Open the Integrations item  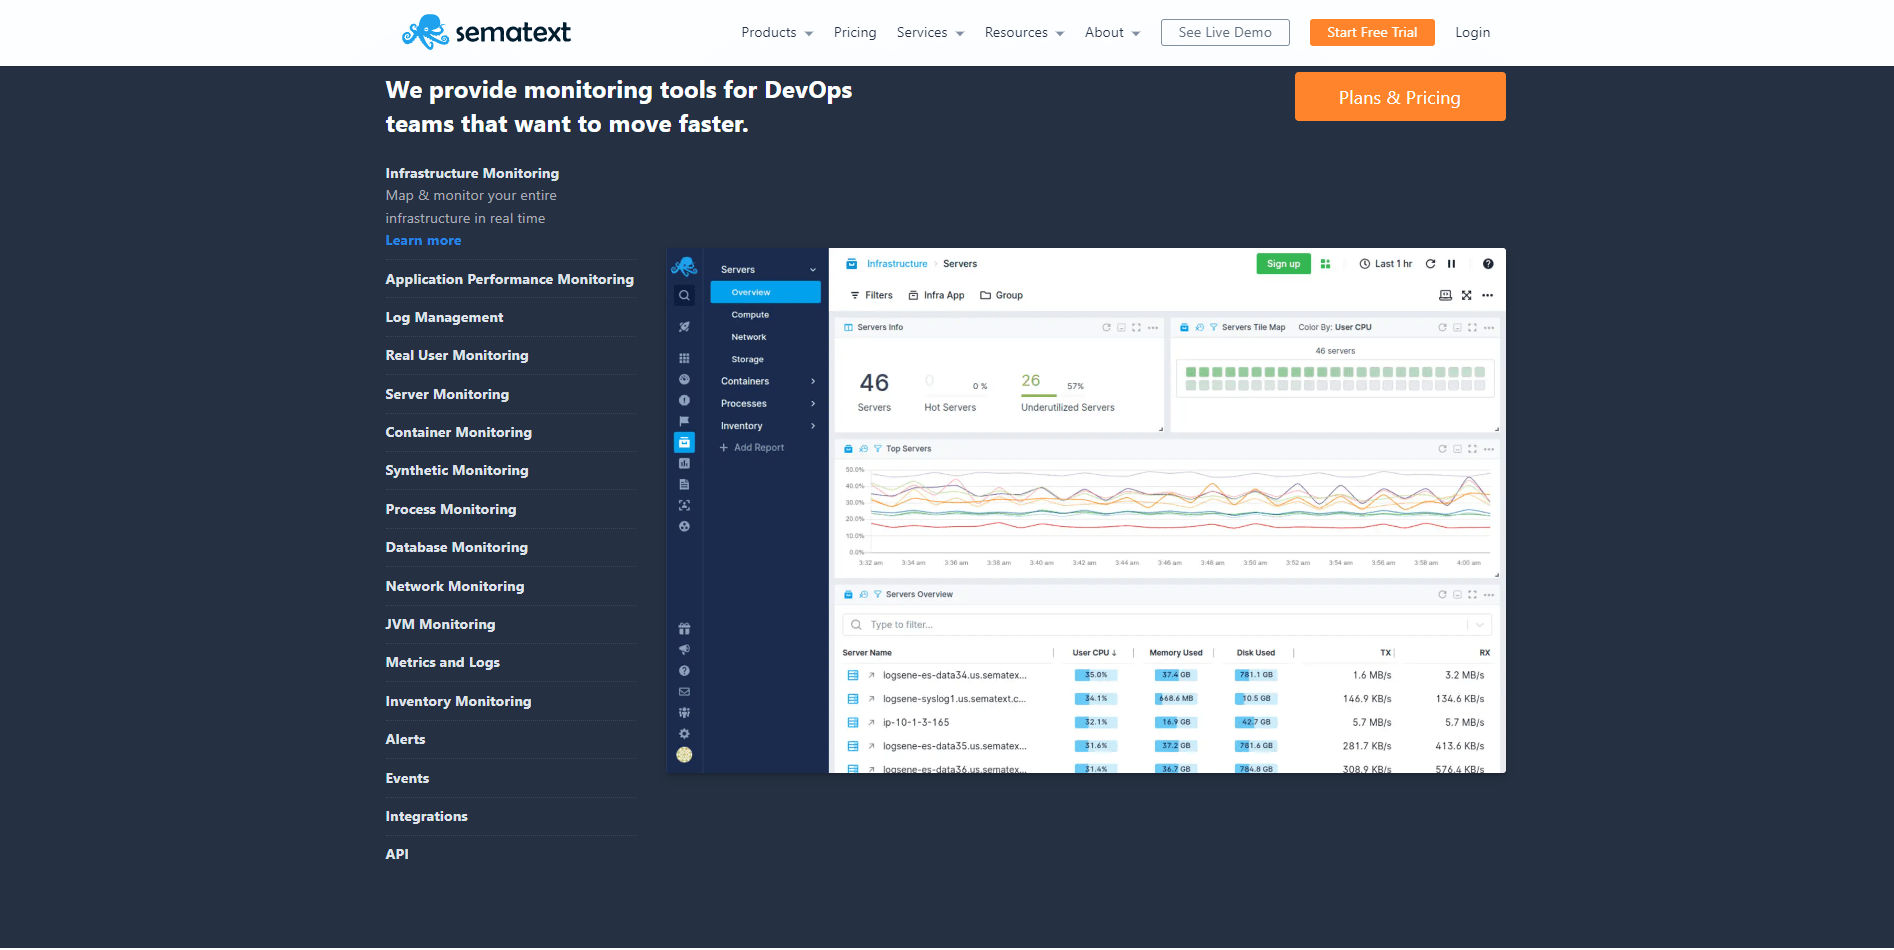(x=427, y=816)
